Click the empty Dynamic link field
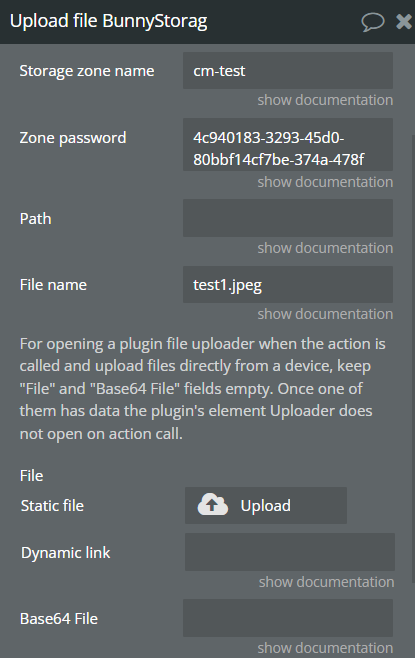This screenshot has height=658, width=415. pos(290,552)
